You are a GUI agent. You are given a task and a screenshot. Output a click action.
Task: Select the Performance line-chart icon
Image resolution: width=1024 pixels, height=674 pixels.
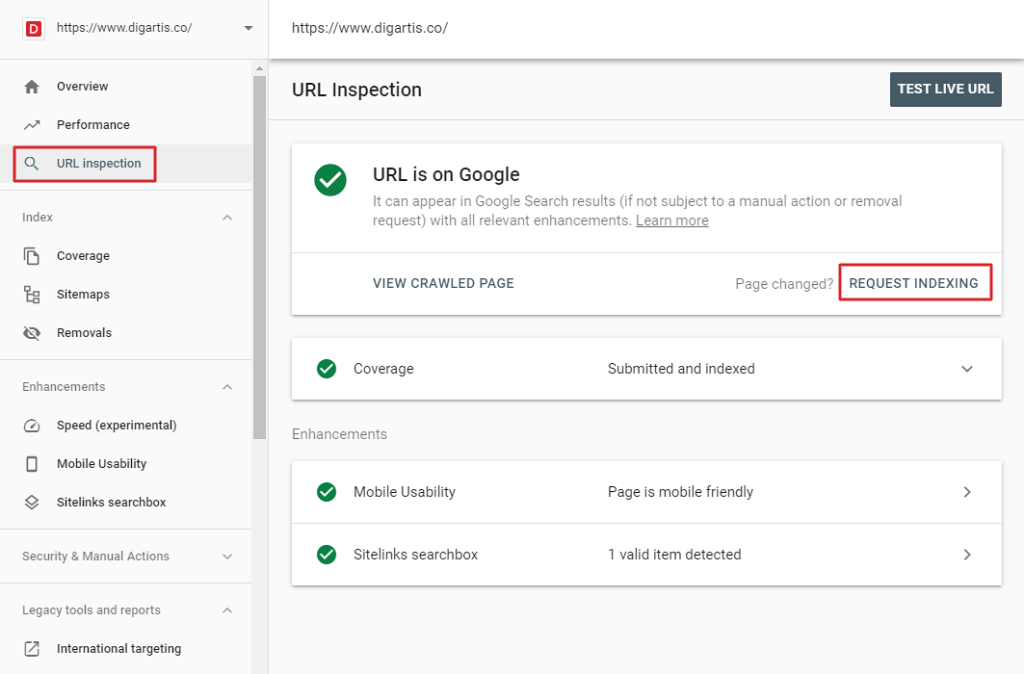point(31,124)
